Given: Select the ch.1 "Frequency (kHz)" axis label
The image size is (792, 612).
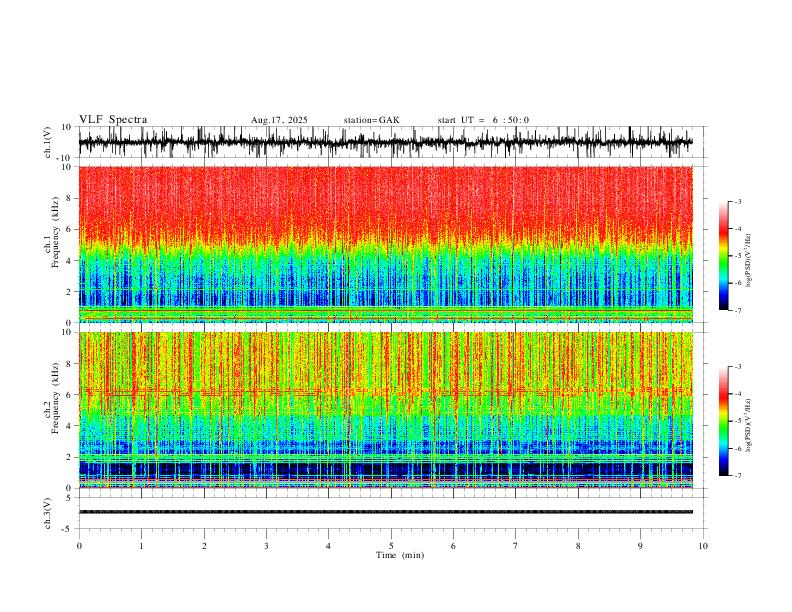Looking at the screenshot, I should (55, 232).
